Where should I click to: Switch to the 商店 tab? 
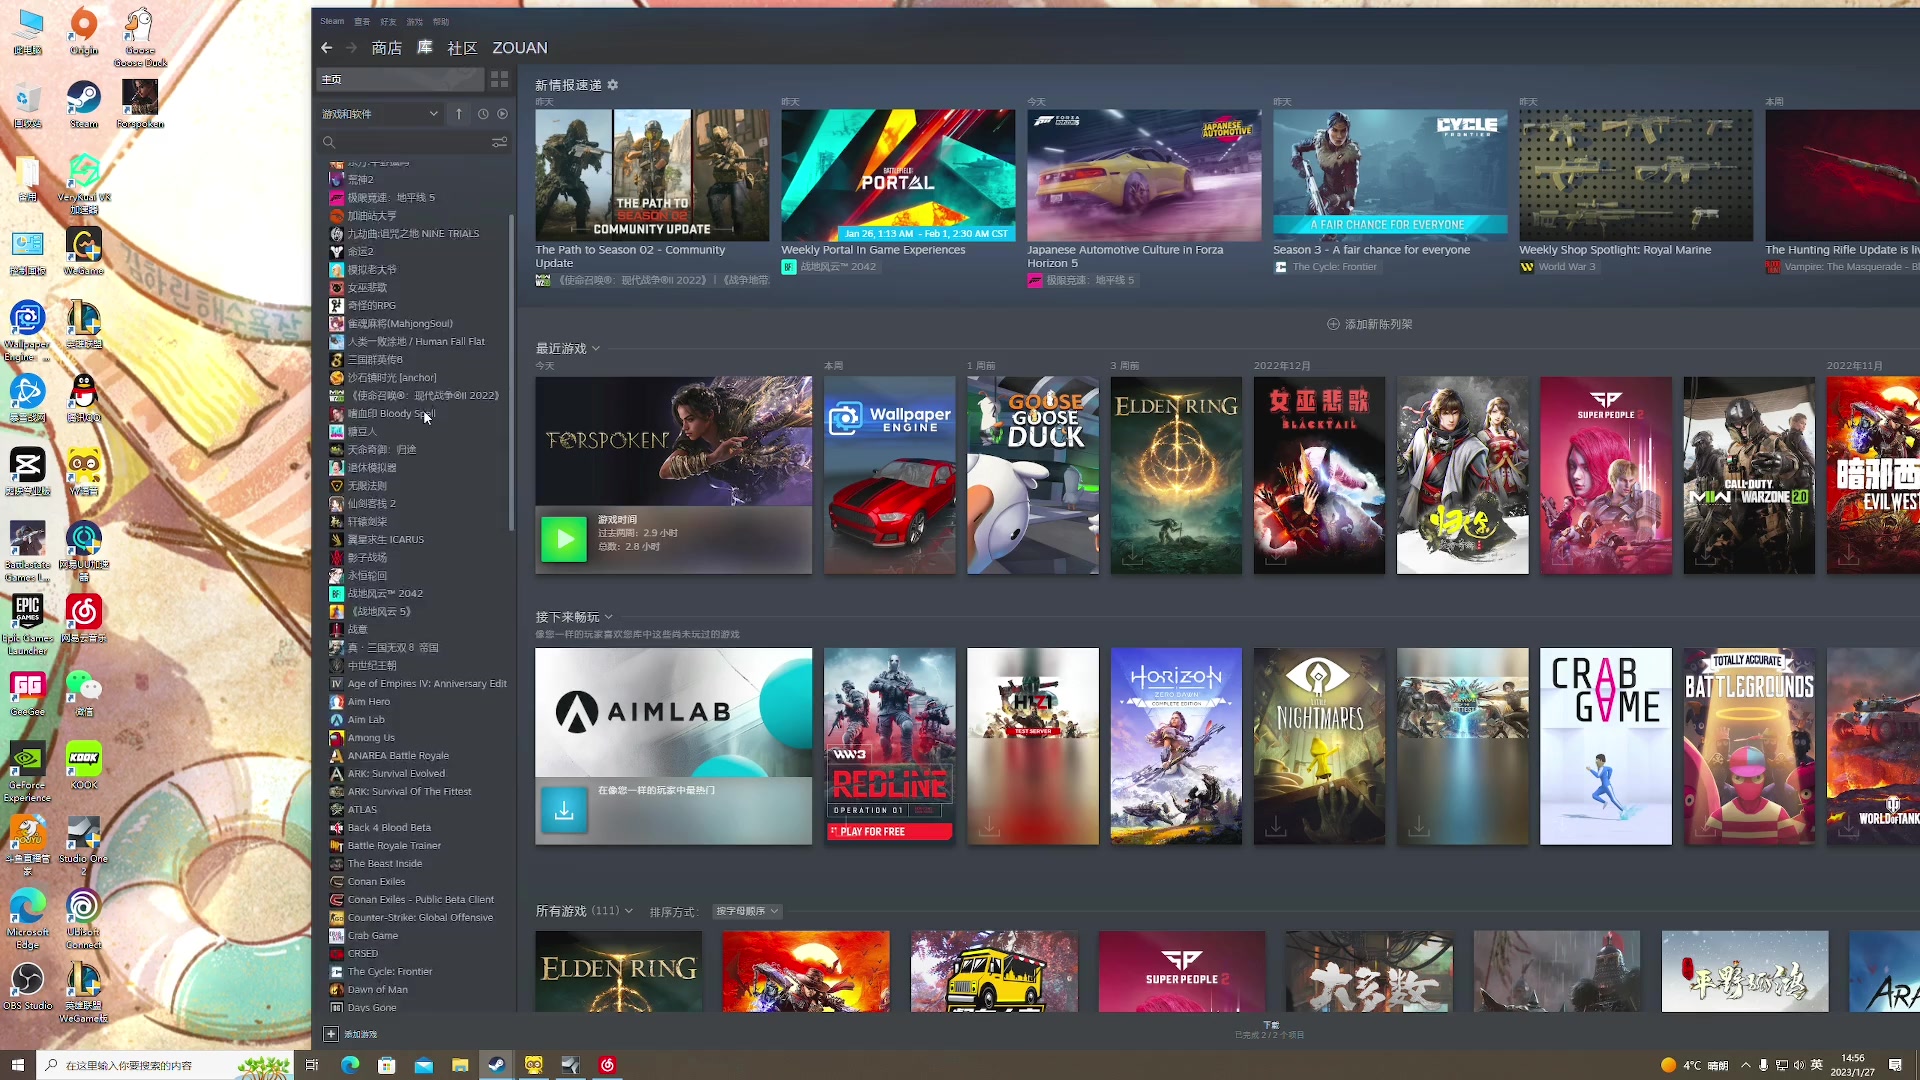(386, 47)
